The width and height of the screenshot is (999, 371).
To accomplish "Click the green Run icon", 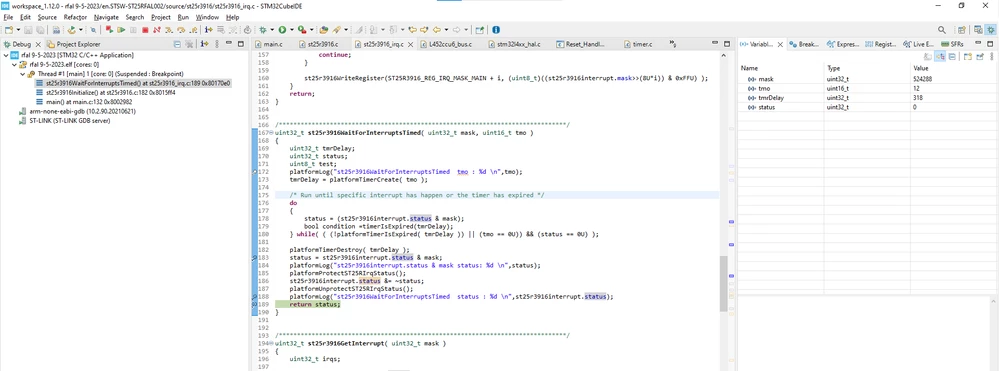I will tap(282, 29).
